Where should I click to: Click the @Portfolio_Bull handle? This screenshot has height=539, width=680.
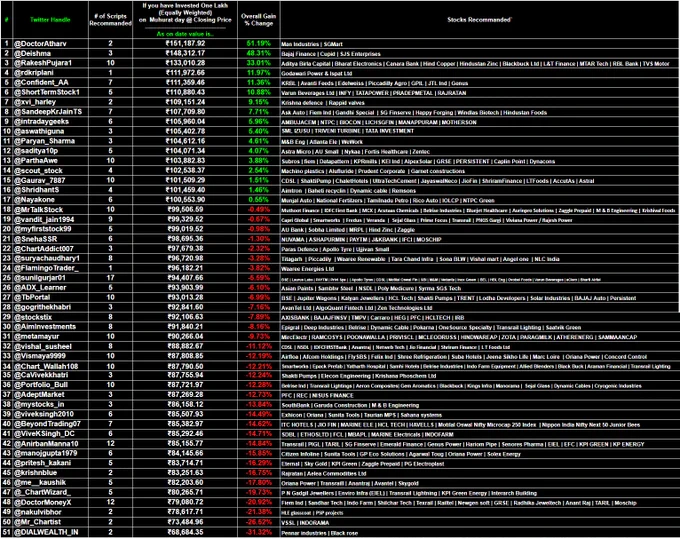click(41, 385)
